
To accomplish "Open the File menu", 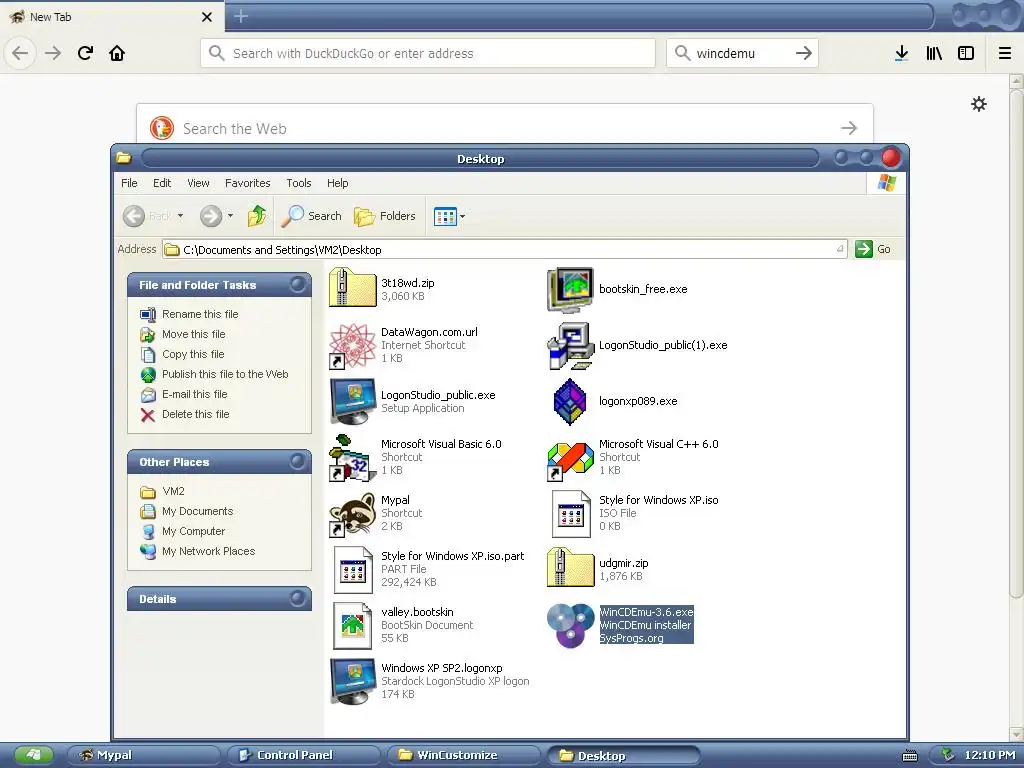I will click(129, 183).
